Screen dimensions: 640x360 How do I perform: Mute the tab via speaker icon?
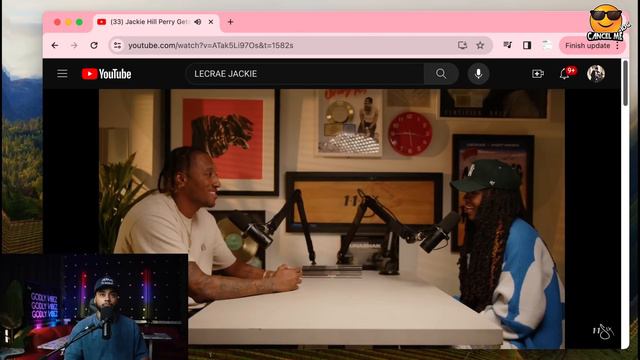[198, 22]
